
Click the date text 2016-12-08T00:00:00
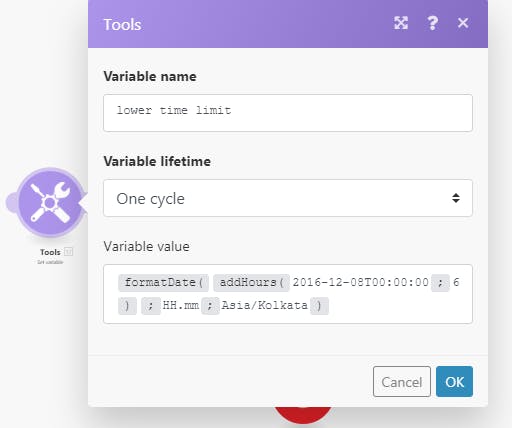coord(361,282)
